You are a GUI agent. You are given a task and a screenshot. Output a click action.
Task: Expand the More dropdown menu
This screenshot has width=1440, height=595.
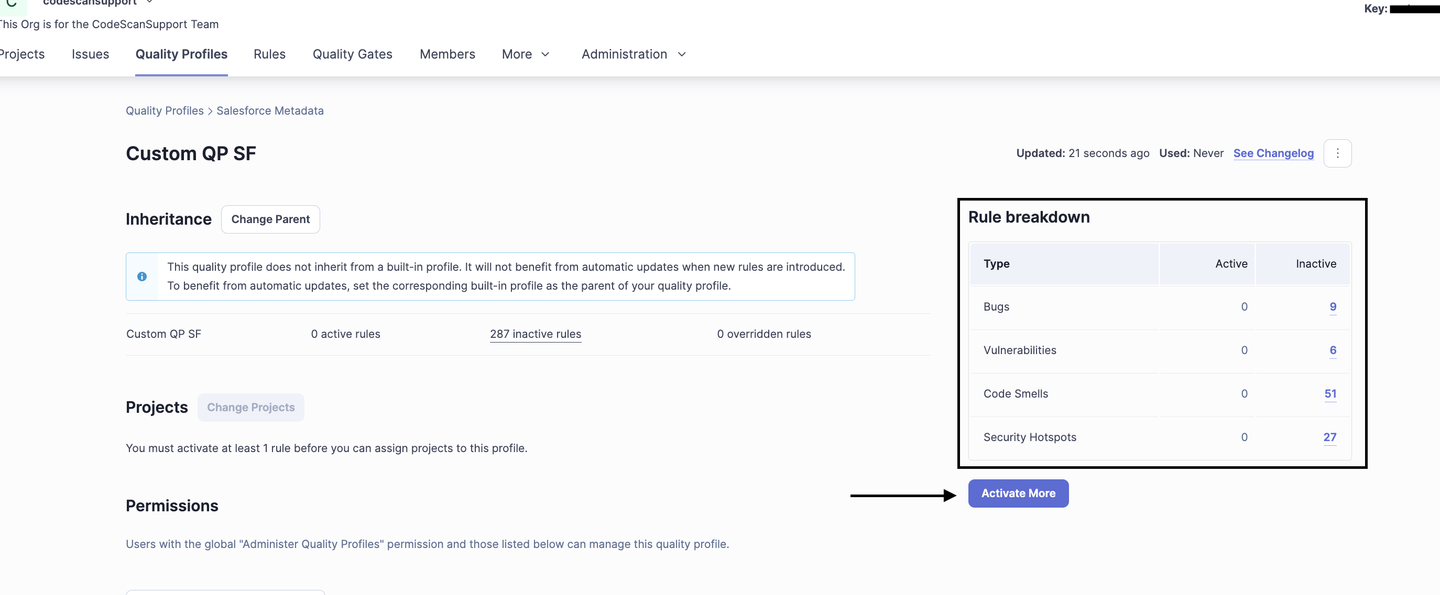coord(525,54)
